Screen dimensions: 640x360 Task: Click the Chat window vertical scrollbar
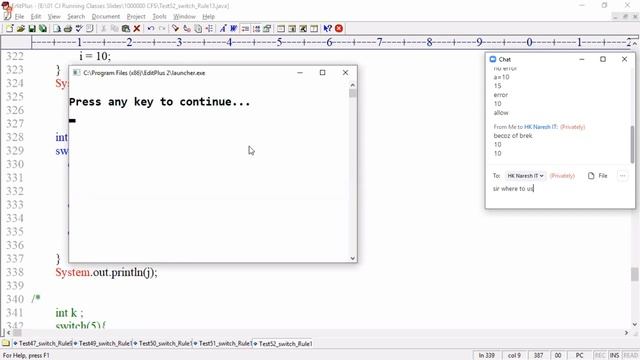632,145
